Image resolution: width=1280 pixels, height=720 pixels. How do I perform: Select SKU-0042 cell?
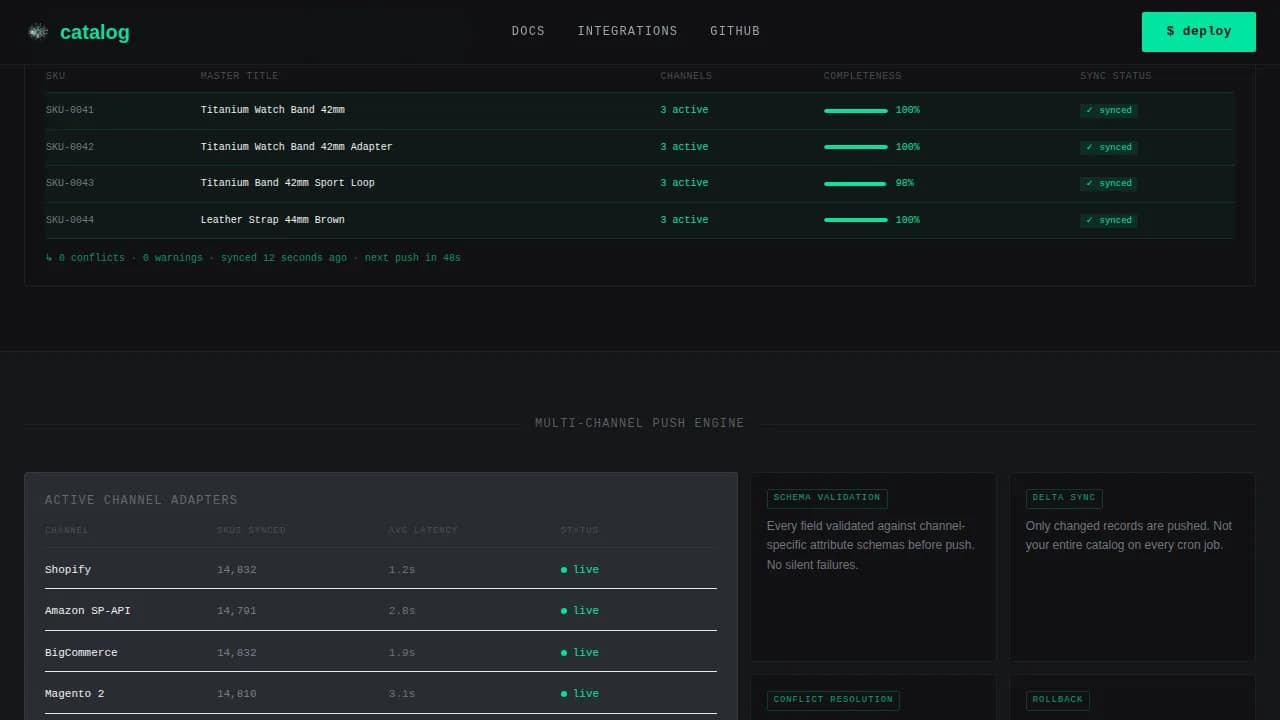pos(70,147)
